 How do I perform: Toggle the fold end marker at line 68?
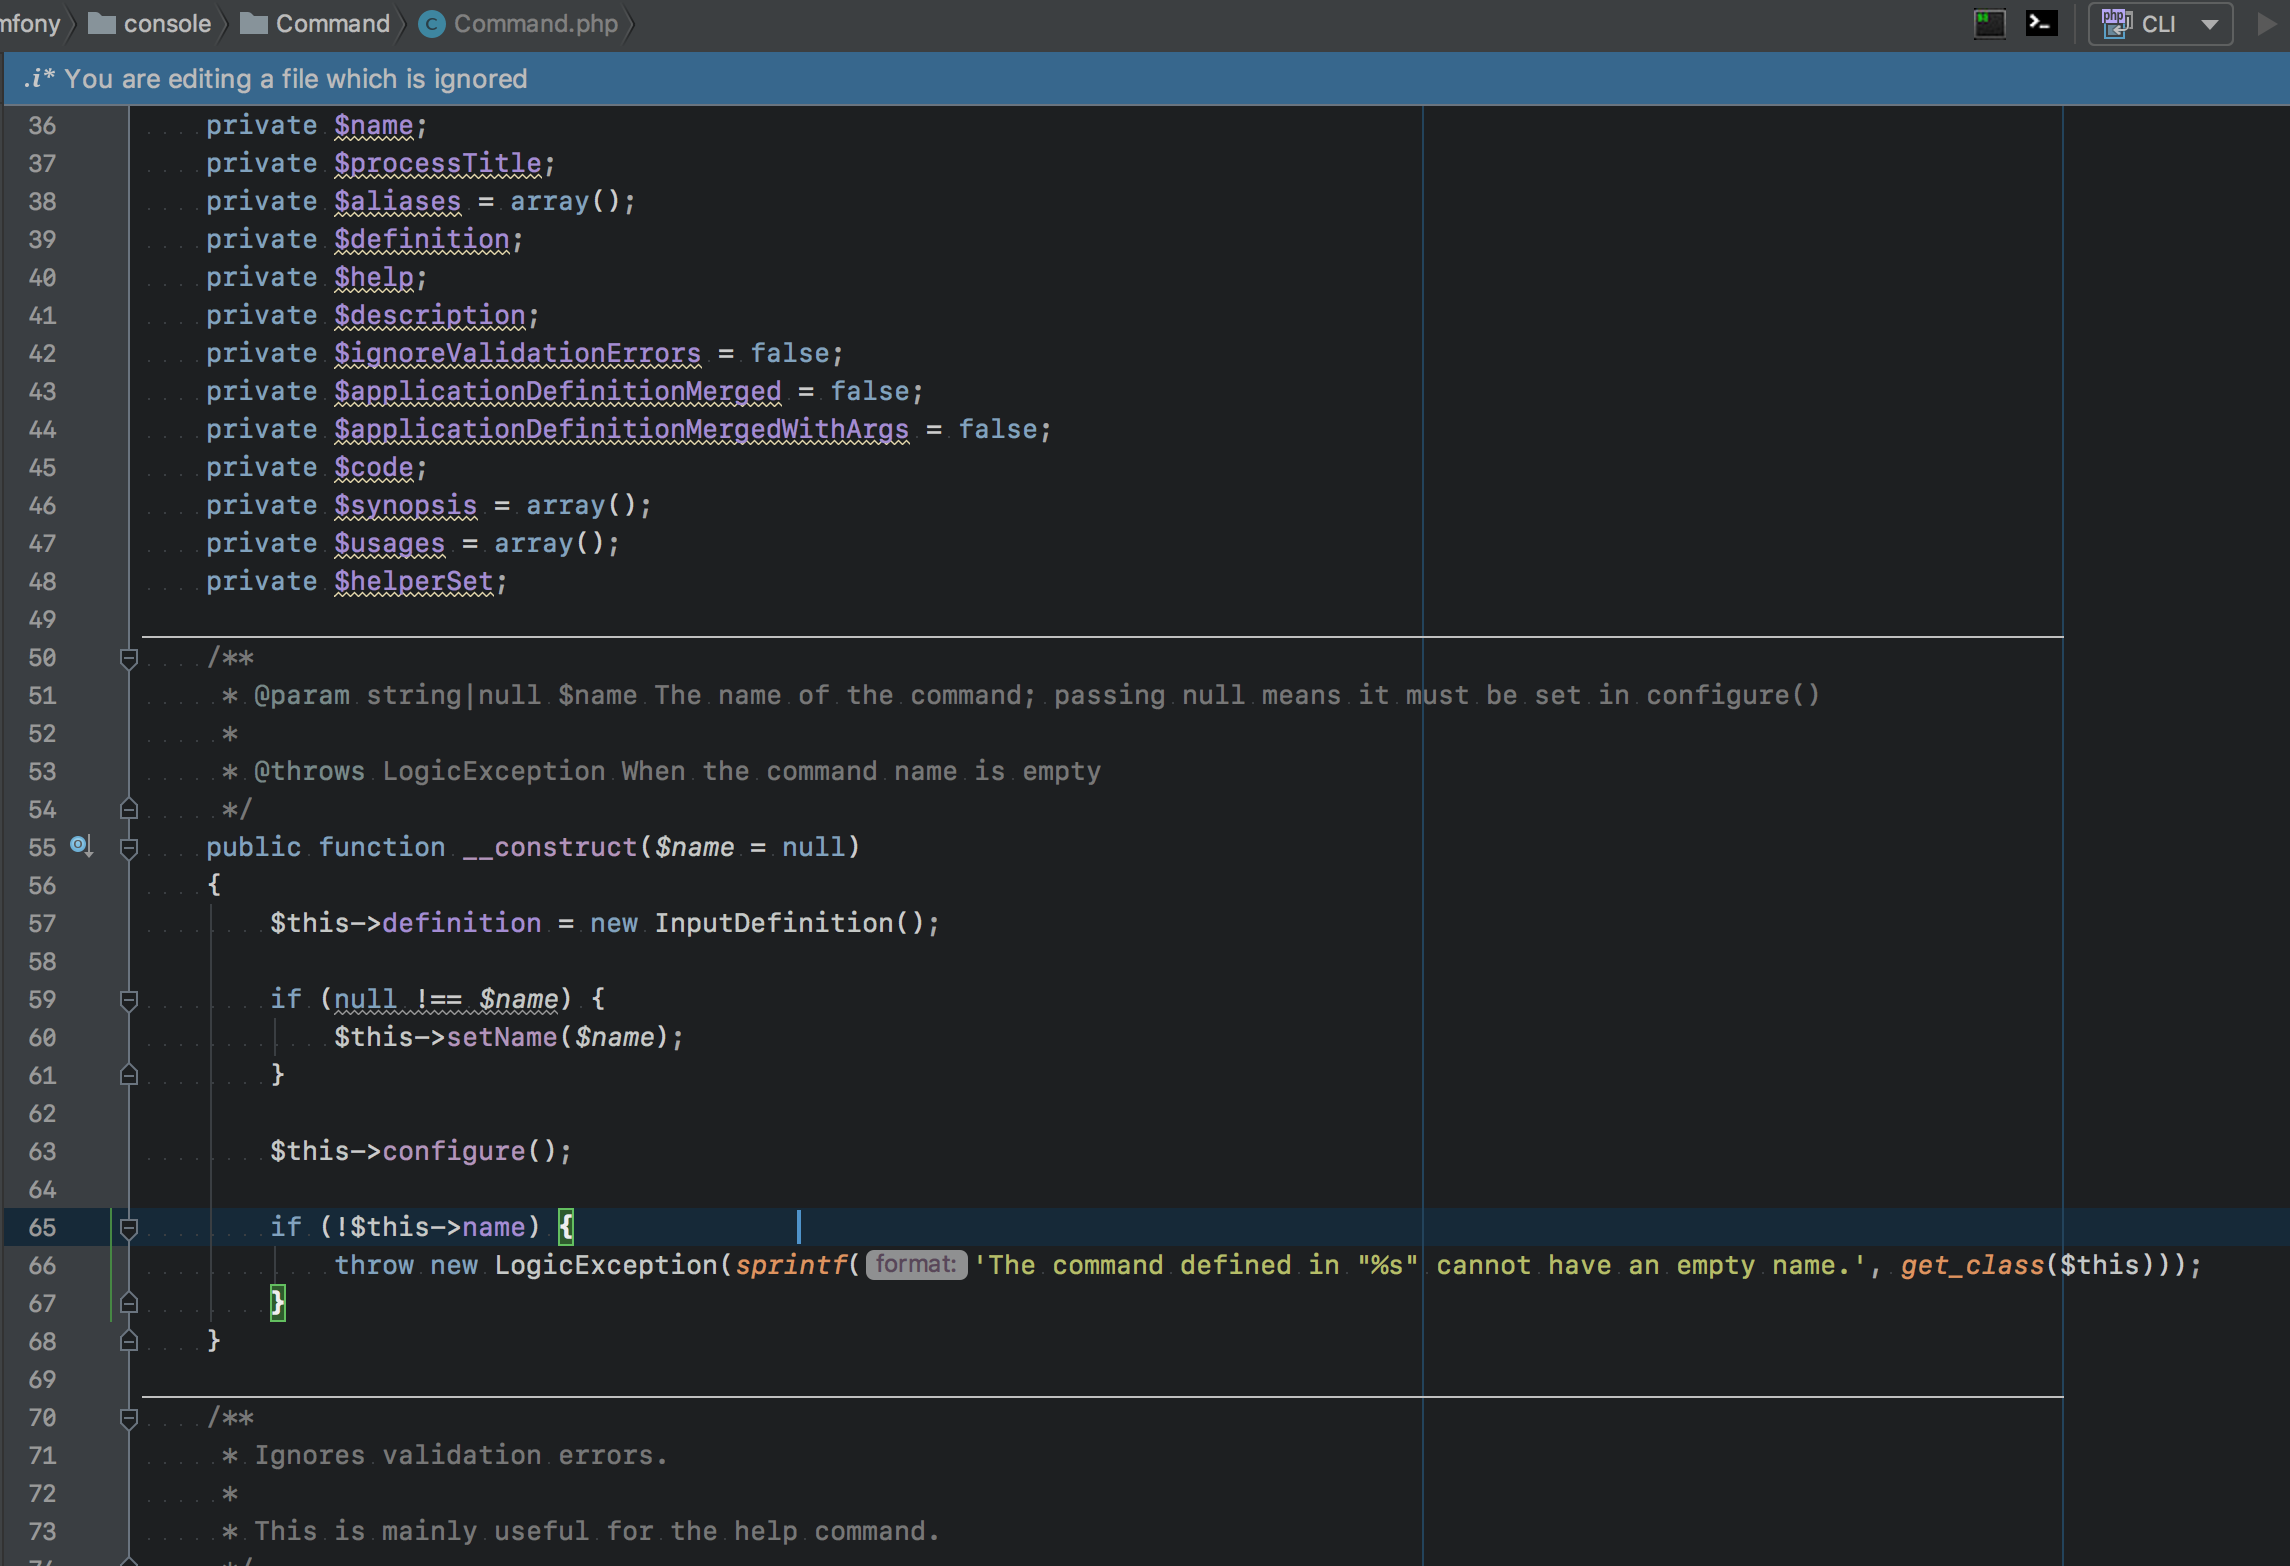coord(128,1341)
